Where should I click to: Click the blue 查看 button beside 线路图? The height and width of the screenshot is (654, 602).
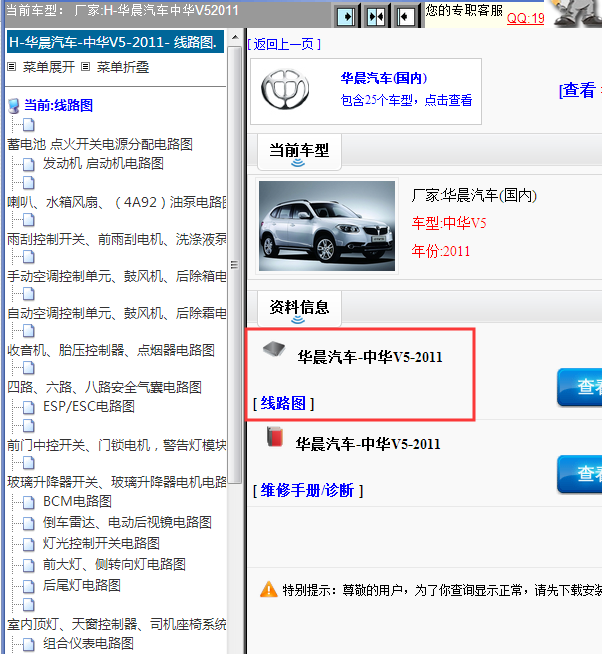[x=580, y=387]
